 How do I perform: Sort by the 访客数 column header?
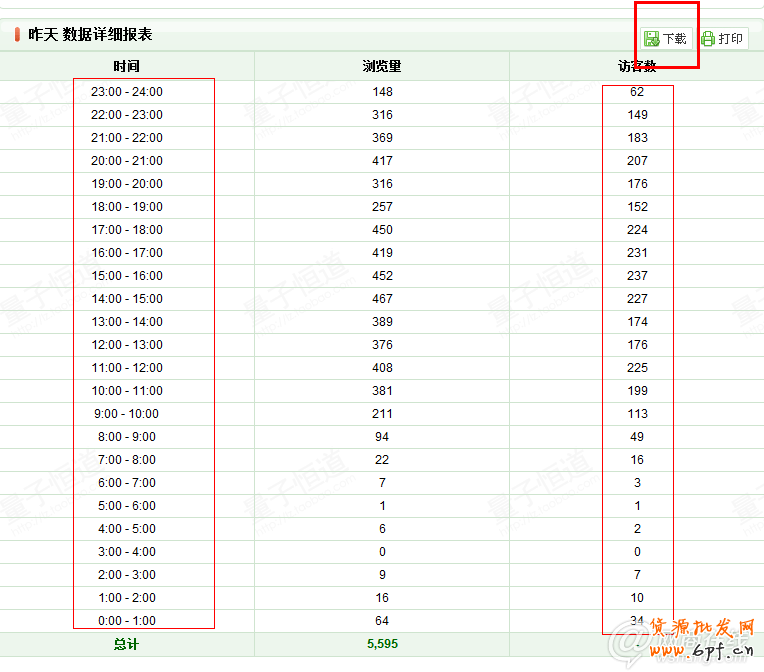coord(637,67)
